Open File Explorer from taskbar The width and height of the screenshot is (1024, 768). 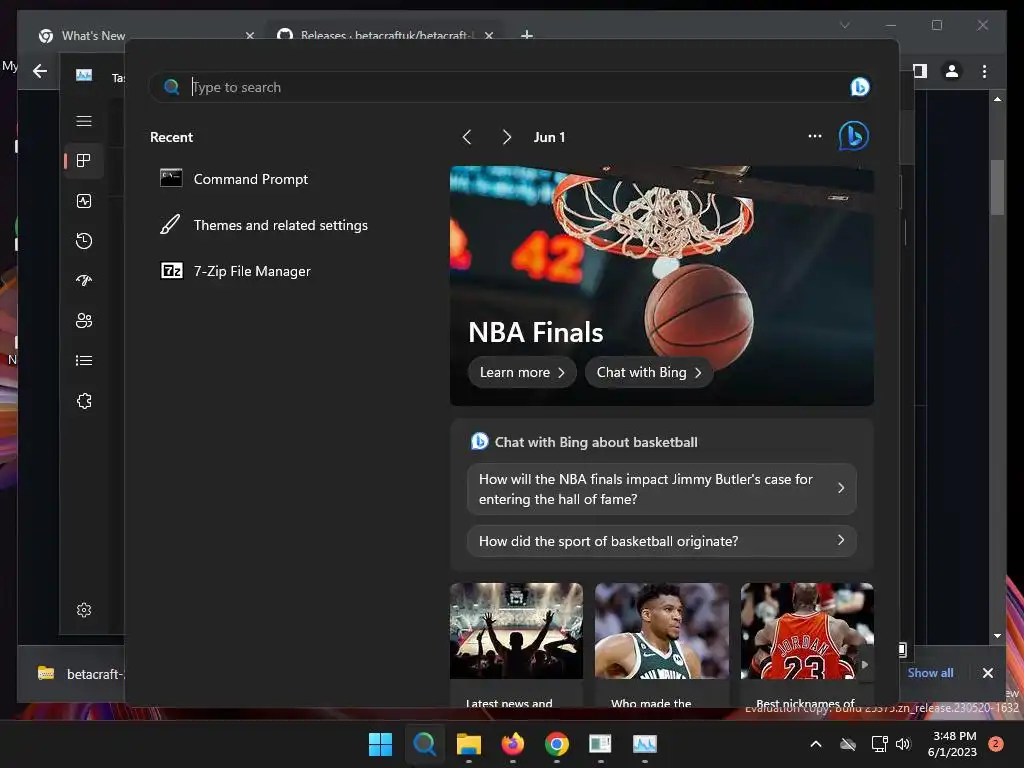coord(468,744)
